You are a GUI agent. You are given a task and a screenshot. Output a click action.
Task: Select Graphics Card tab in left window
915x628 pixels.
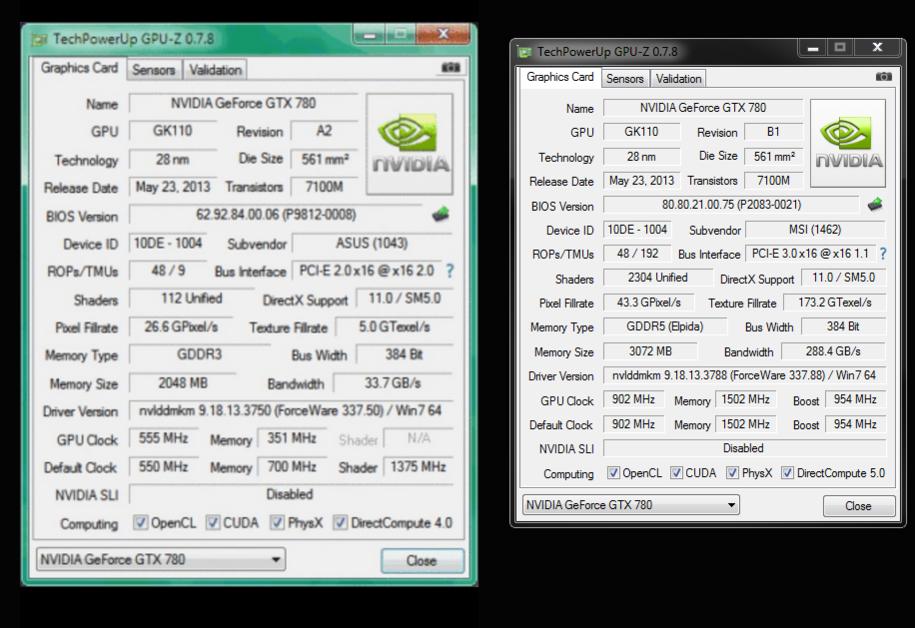pos(79,68)
